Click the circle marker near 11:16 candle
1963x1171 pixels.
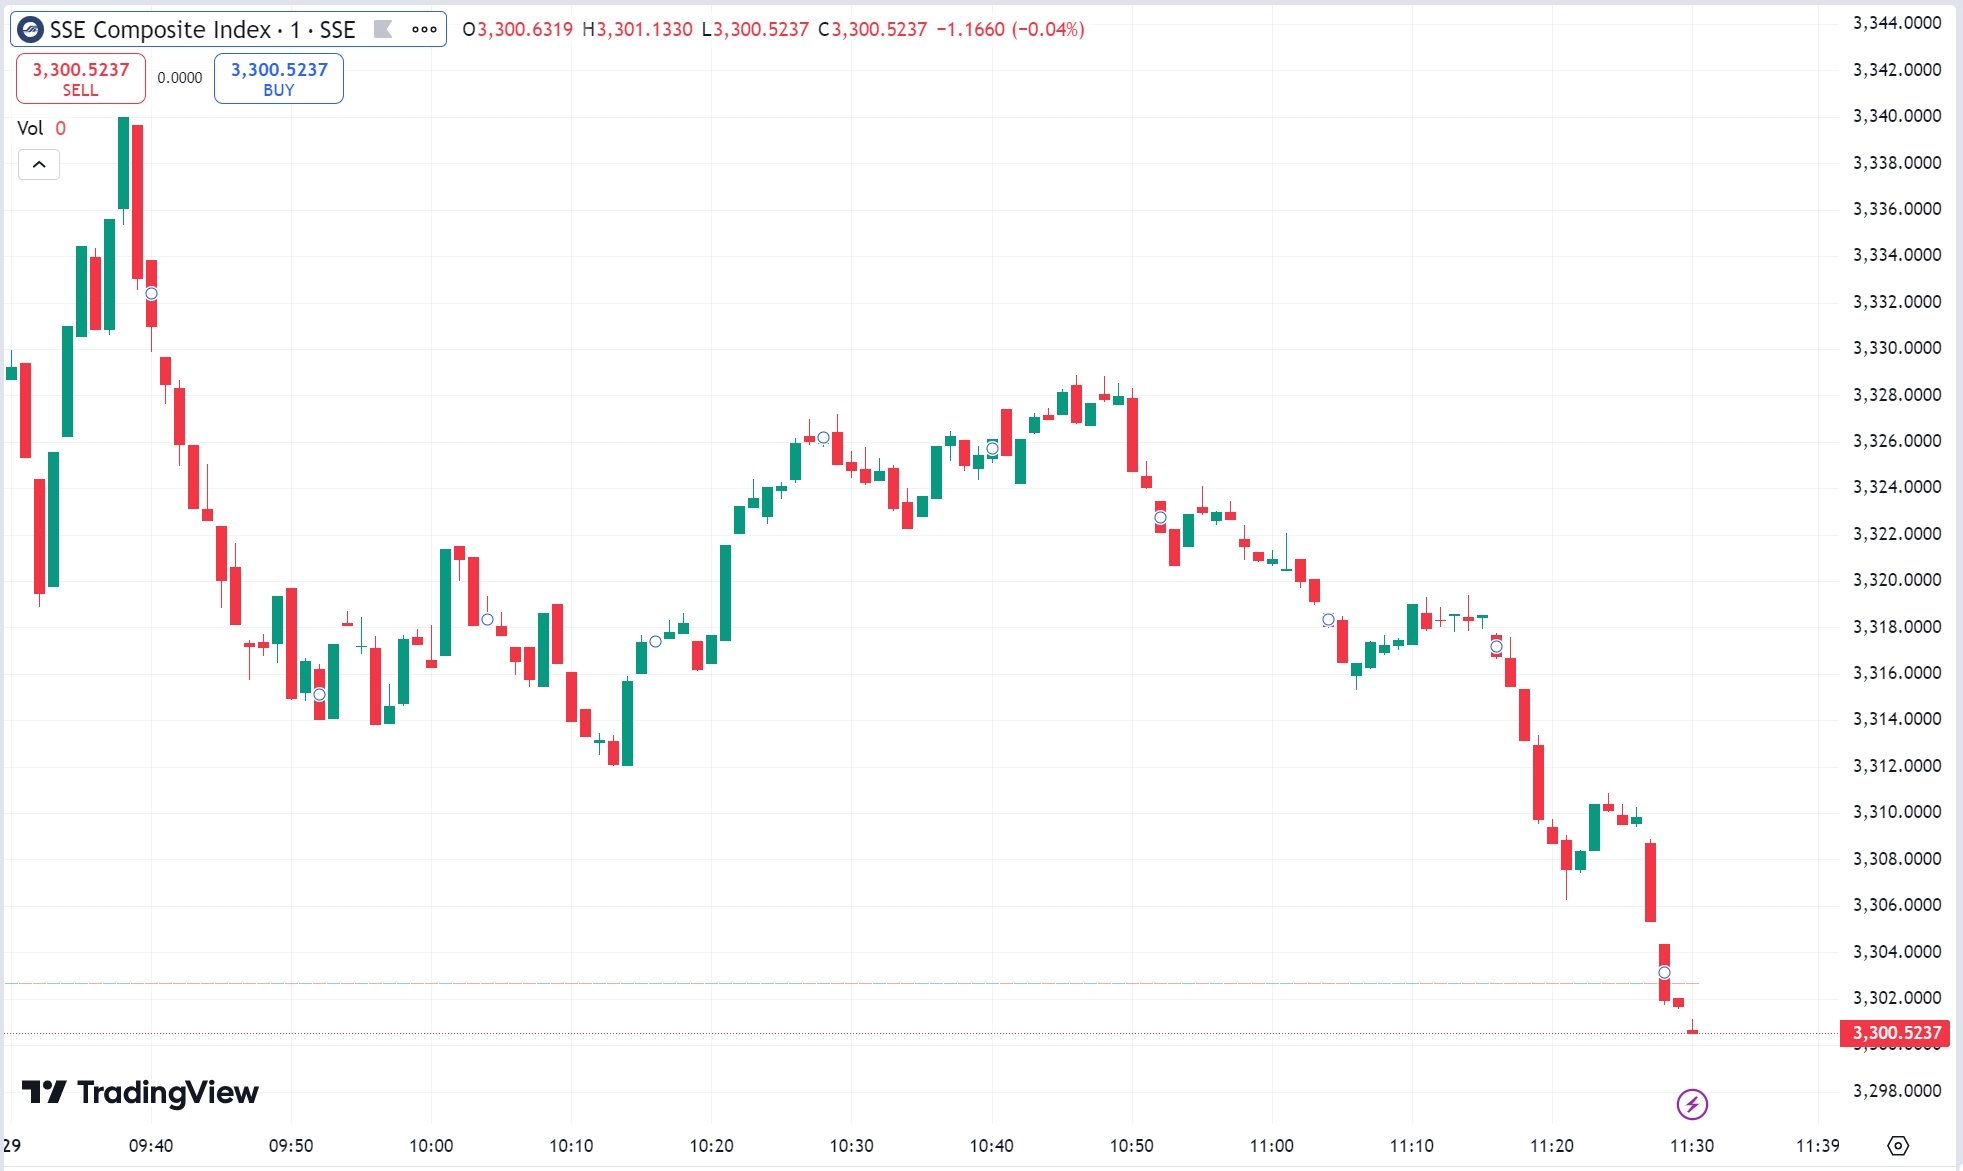click(1496, 646)
